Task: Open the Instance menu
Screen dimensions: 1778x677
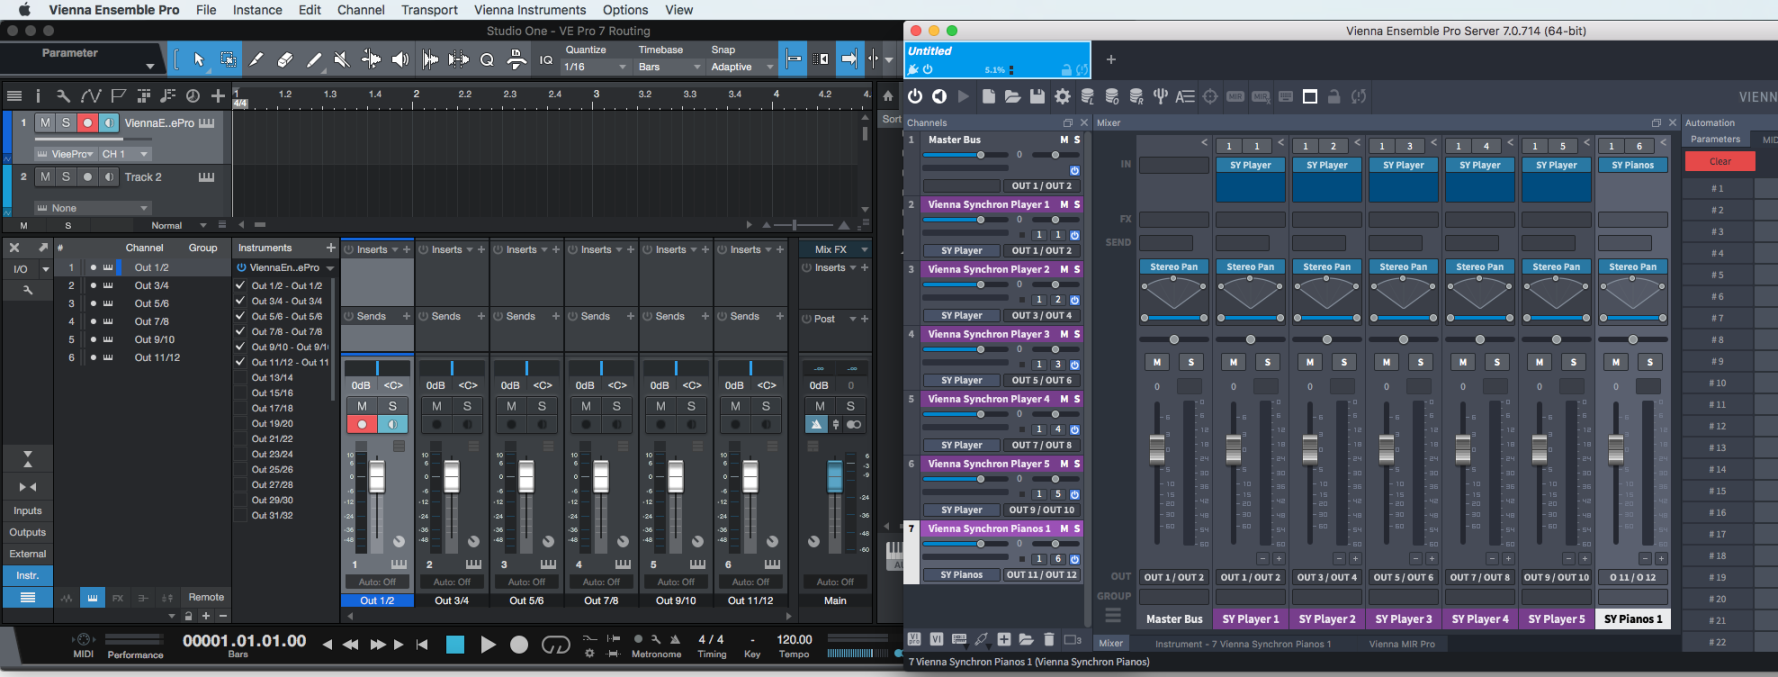Action: point(257,10)
